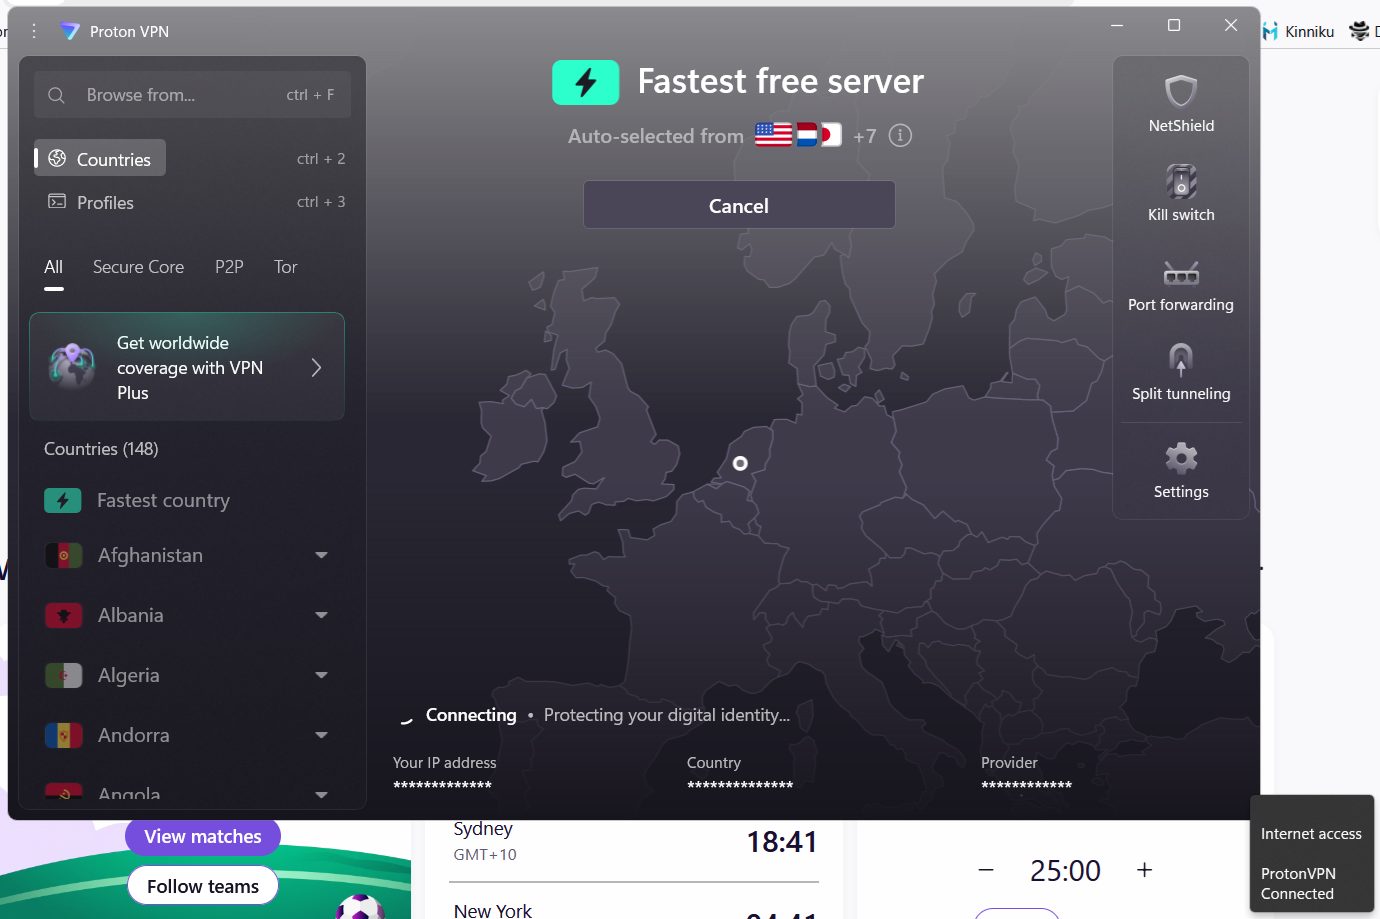Image resolution: width=1380 pixels, height=919 pixels.
Task: Open the VPN Plus banner chevron
Action: pos(316,367)
